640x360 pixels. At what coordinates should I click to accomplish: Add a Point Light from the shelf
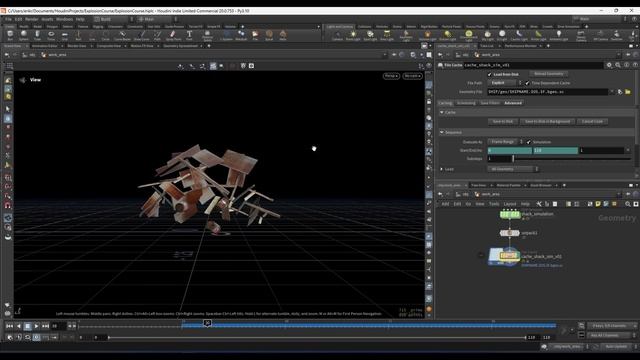(x=353, y=35)
